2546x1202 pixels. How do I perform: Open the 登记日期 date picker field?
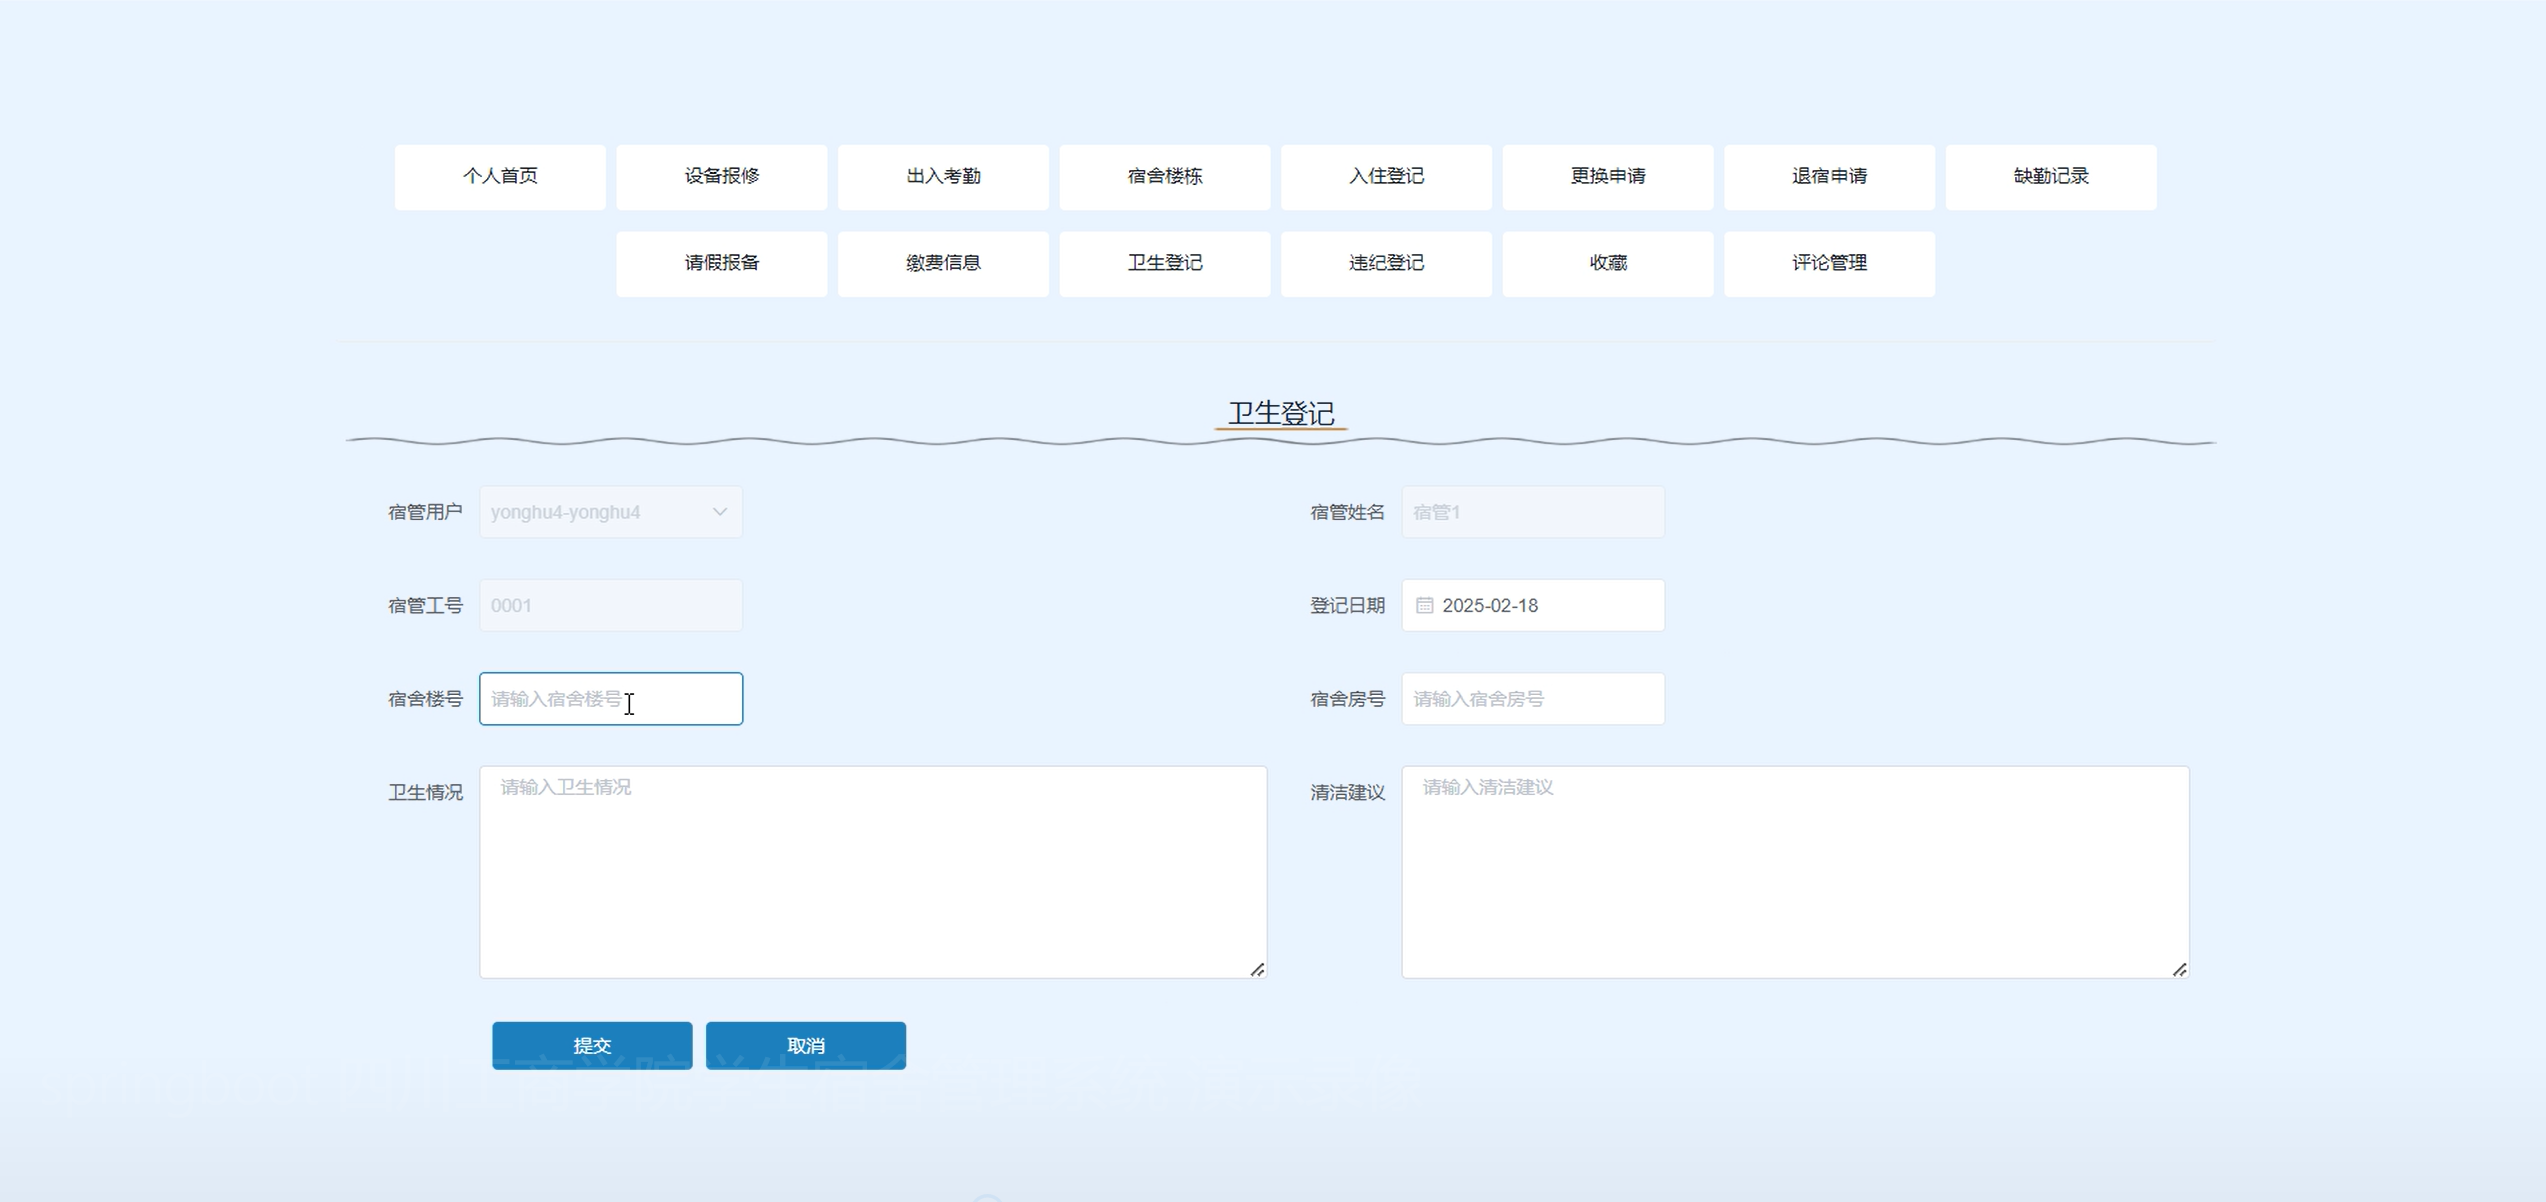click(1533, 605)
